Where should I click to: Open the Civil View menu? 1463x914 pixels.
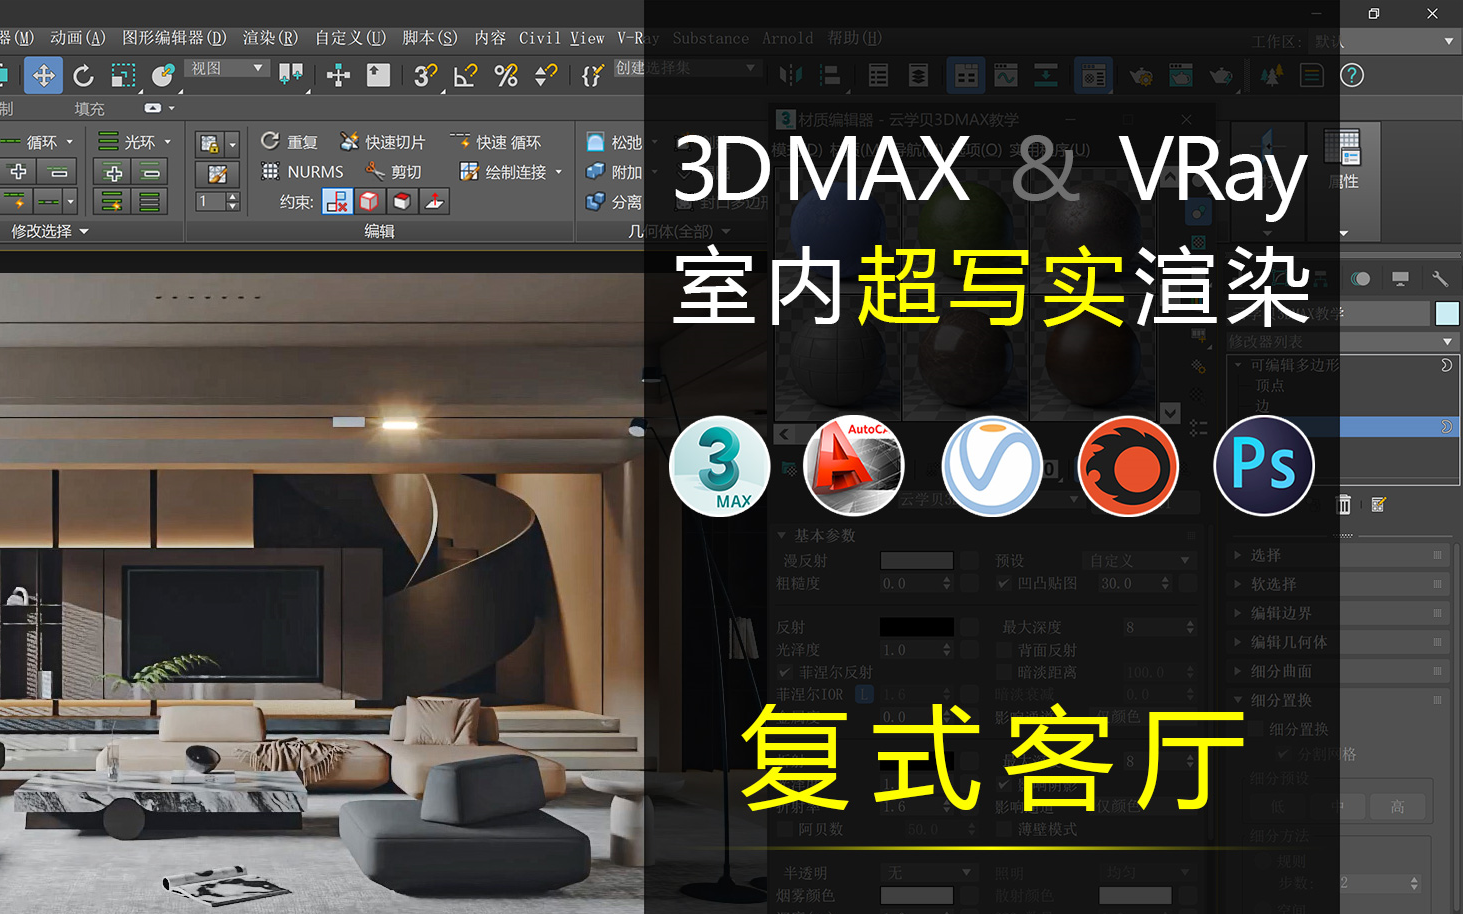(x=561, y=38)
